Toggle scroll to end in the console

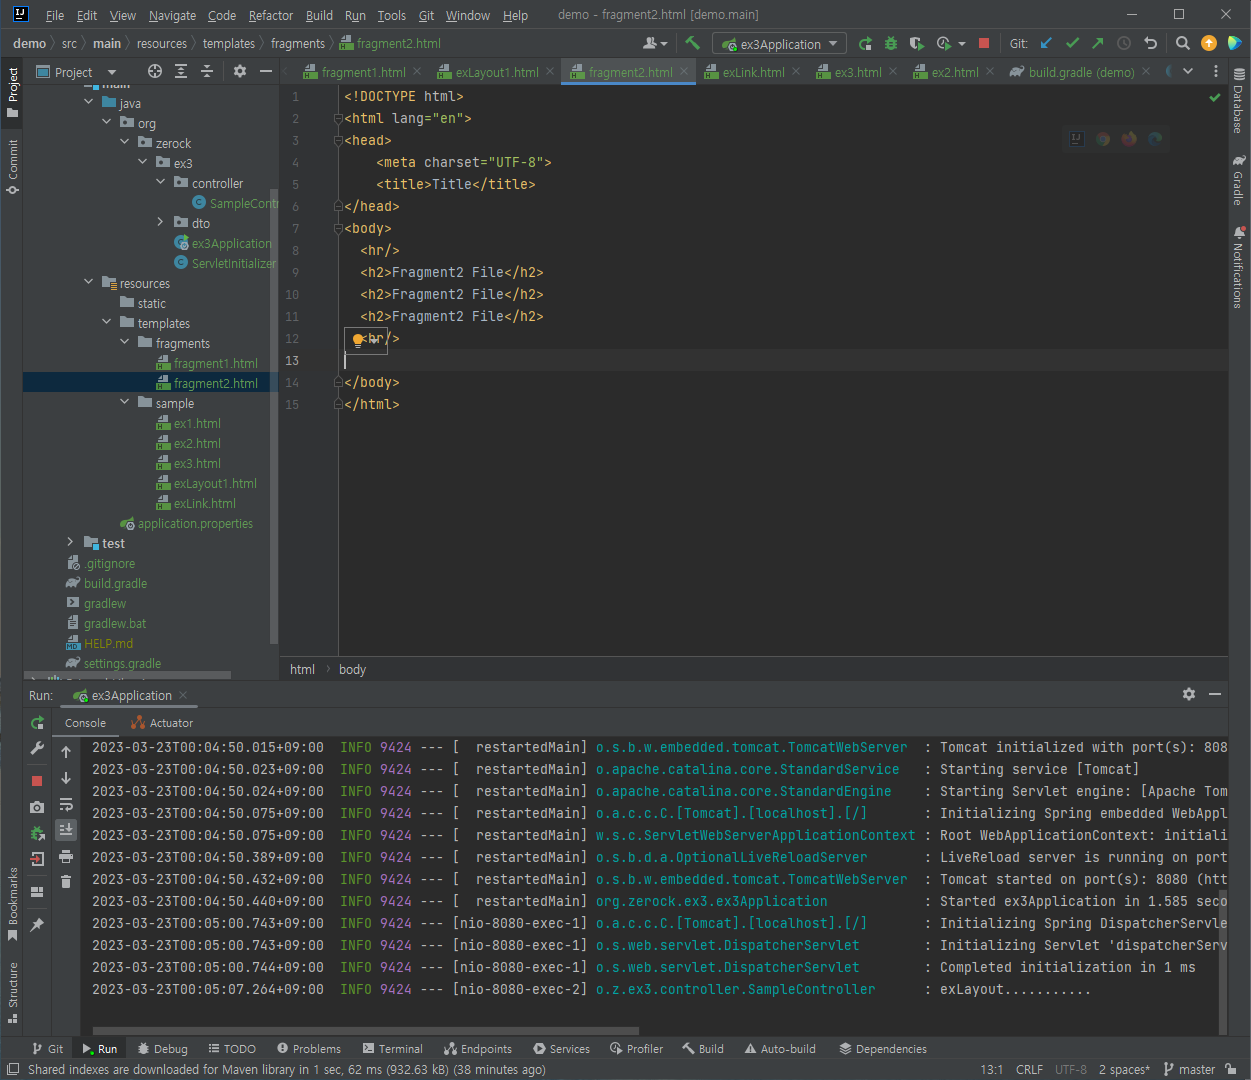tap(66, 829)
